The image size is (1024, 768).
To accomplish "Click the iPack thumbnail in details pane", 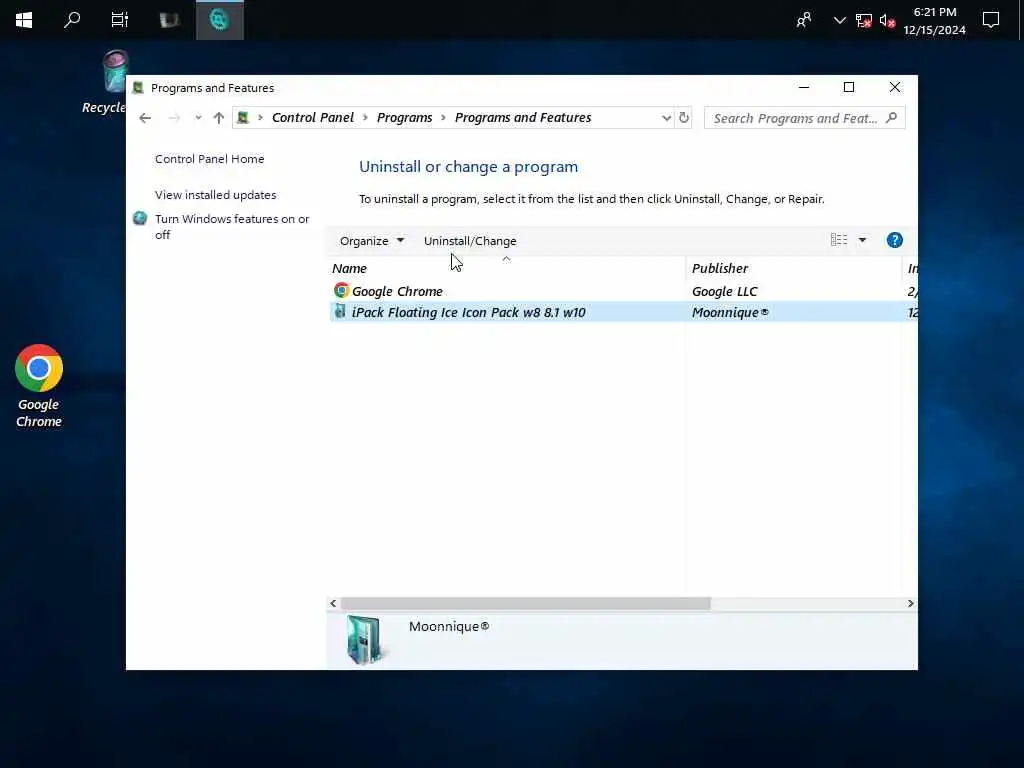I will (x=364, y=639).
